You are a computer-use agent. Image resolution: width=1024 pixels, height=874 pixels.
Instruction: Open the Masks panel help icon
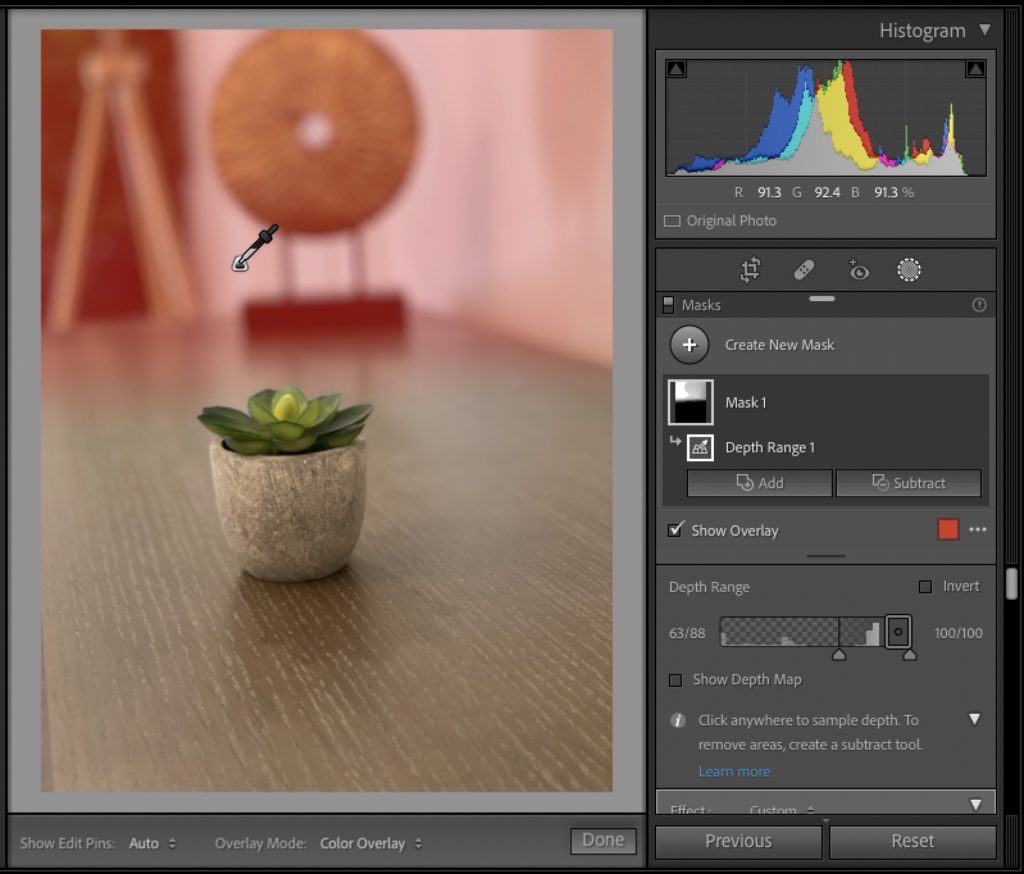click(979, 305)
